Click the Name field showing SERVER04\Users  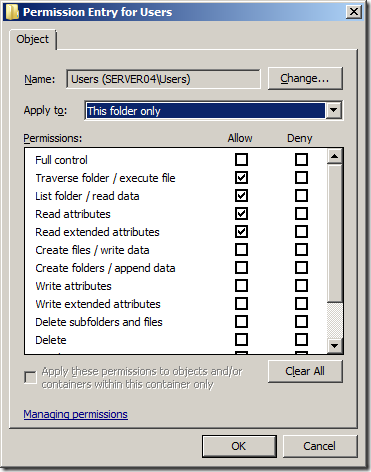point(163,79)
